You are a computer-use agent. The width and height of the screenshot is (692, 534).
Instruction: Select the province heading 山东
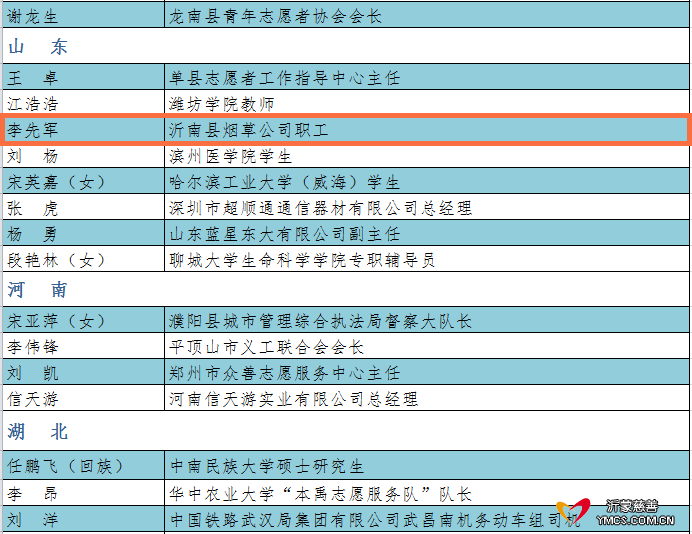point(38,46)
